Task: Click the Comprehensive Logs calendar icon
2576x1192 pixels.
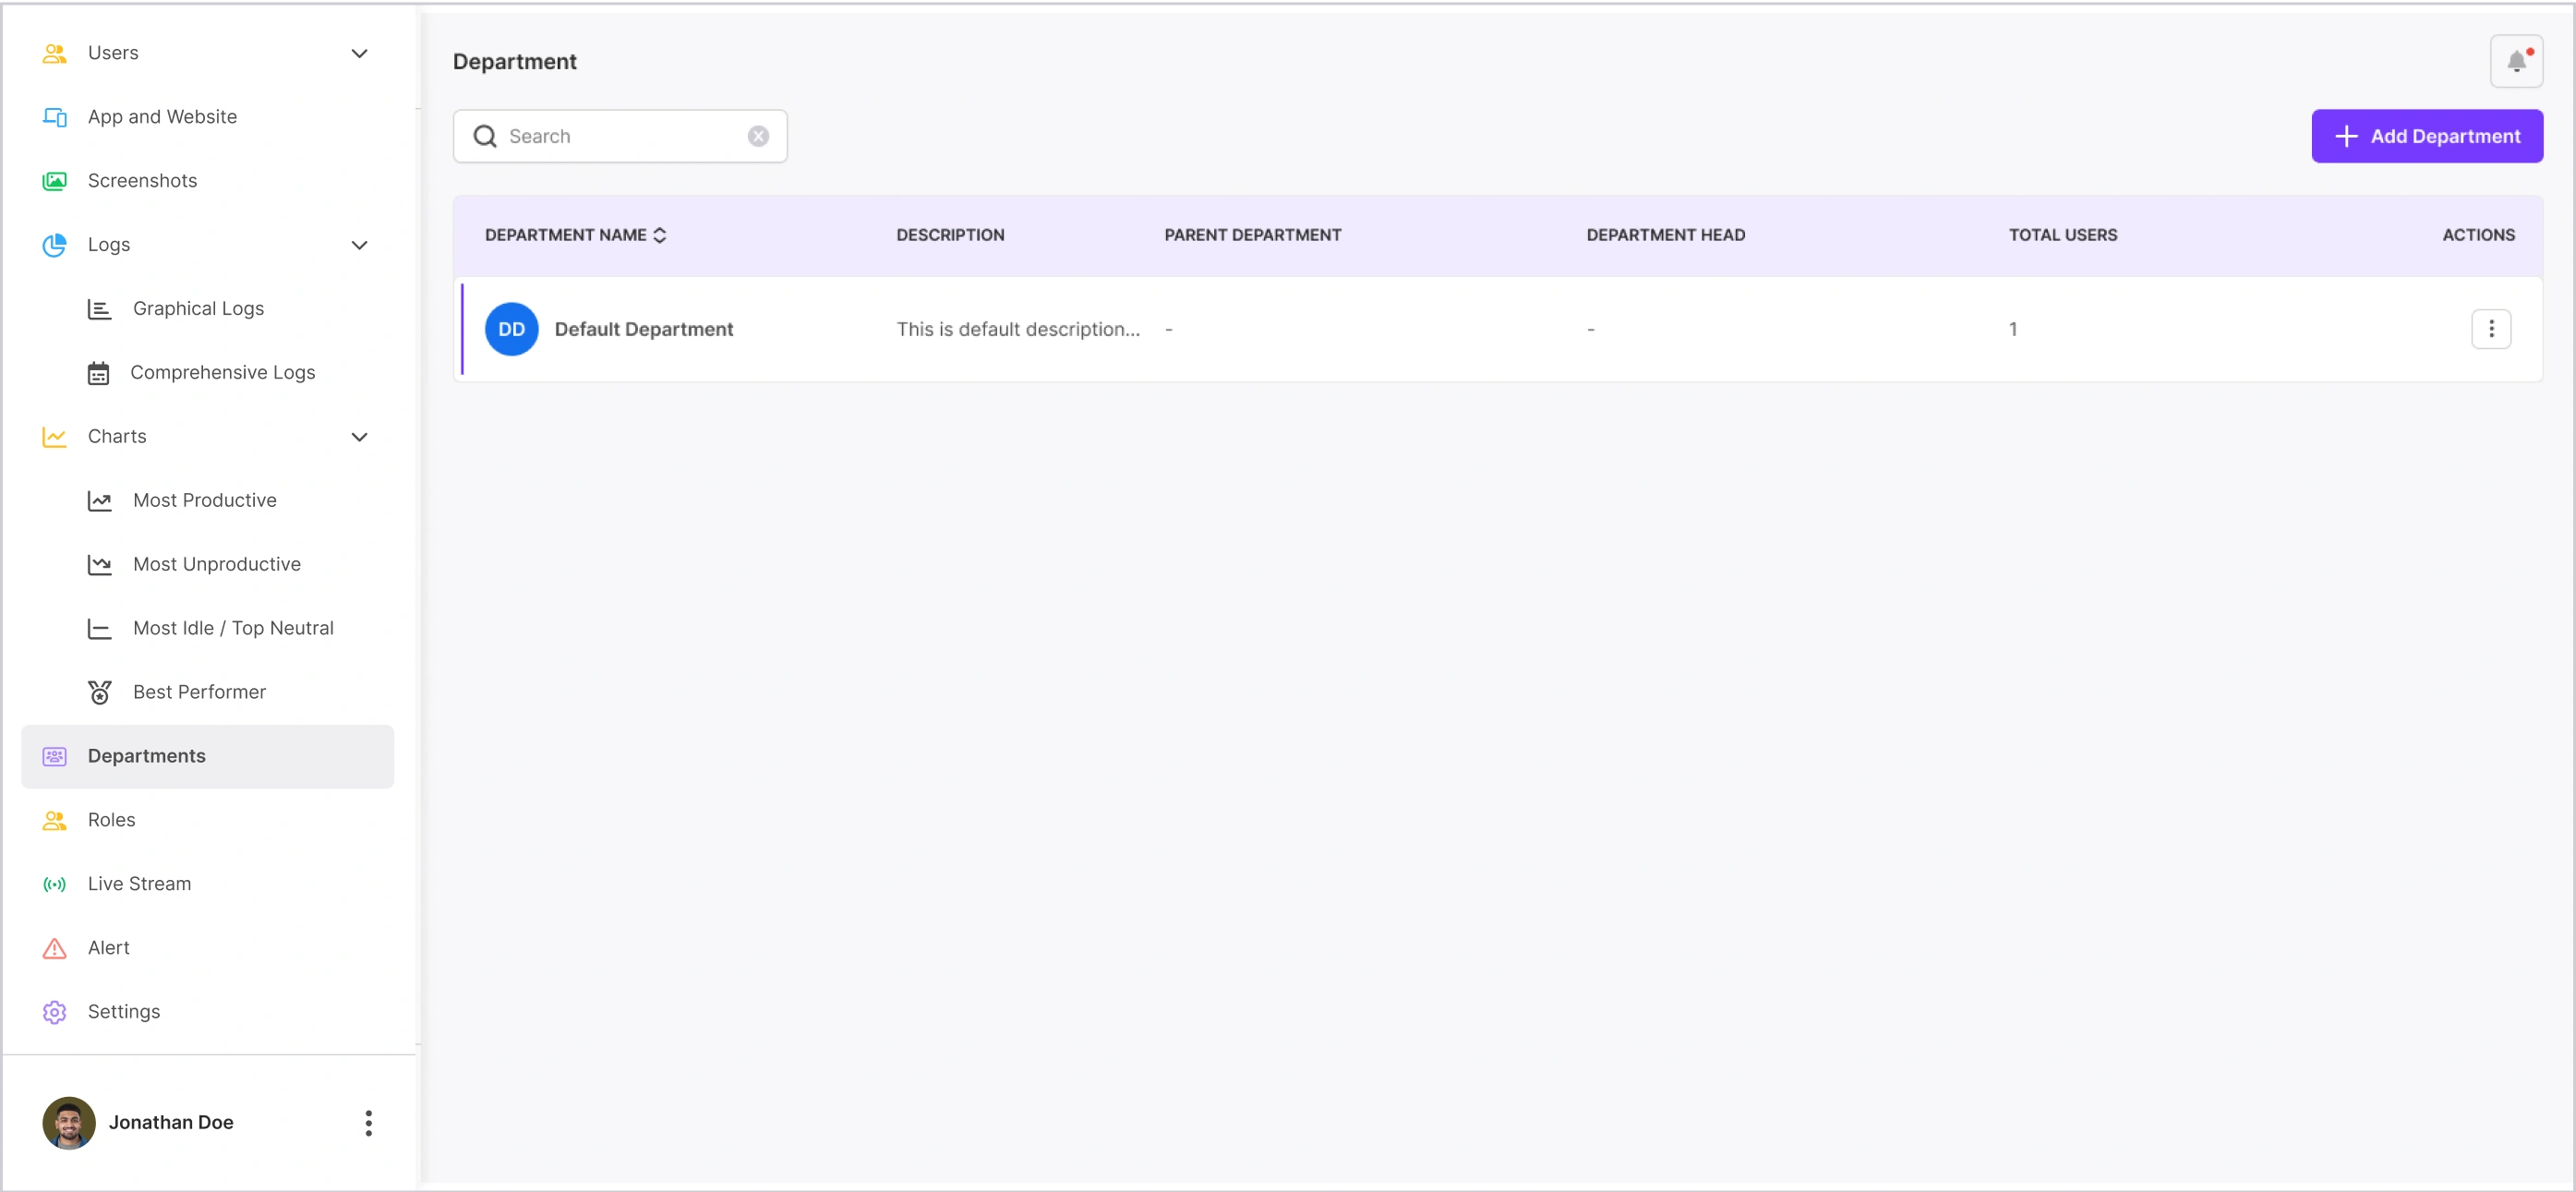Action: pyautogui.click(x=98, y=373)
